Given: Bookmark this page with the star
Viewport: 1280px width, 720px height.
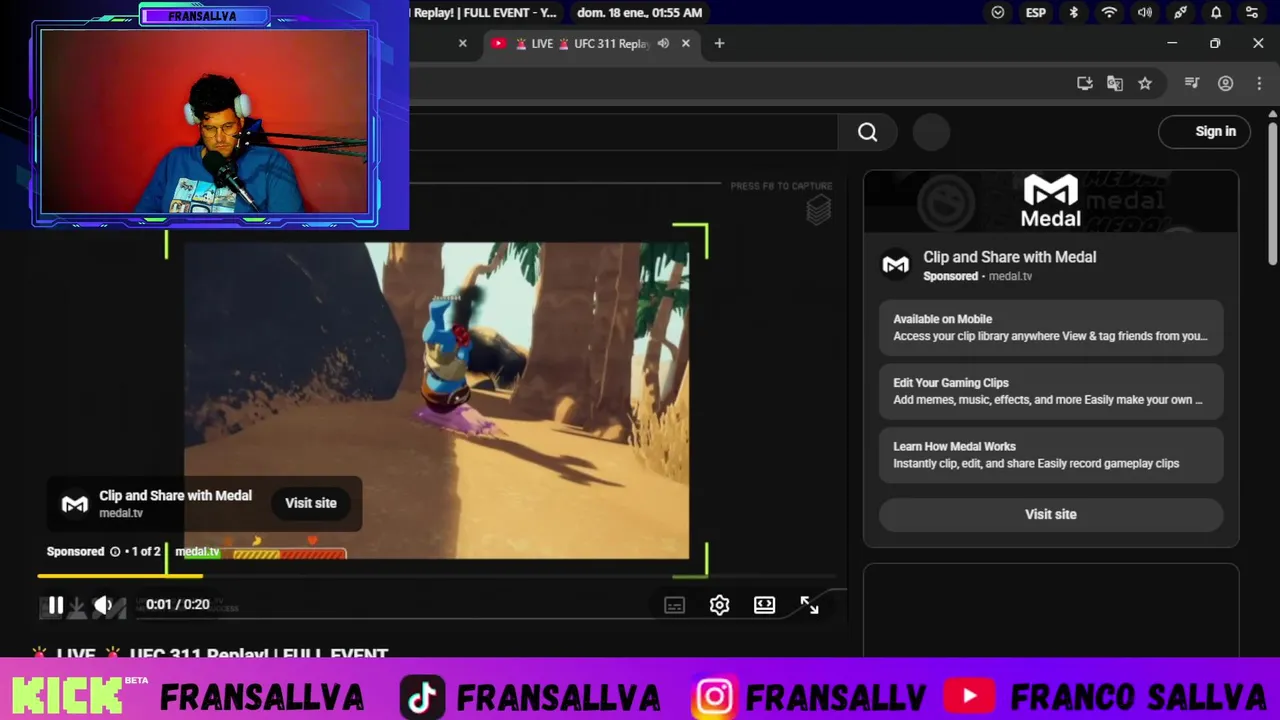Looking at the screenshot, I should (x=1145, y=83).
